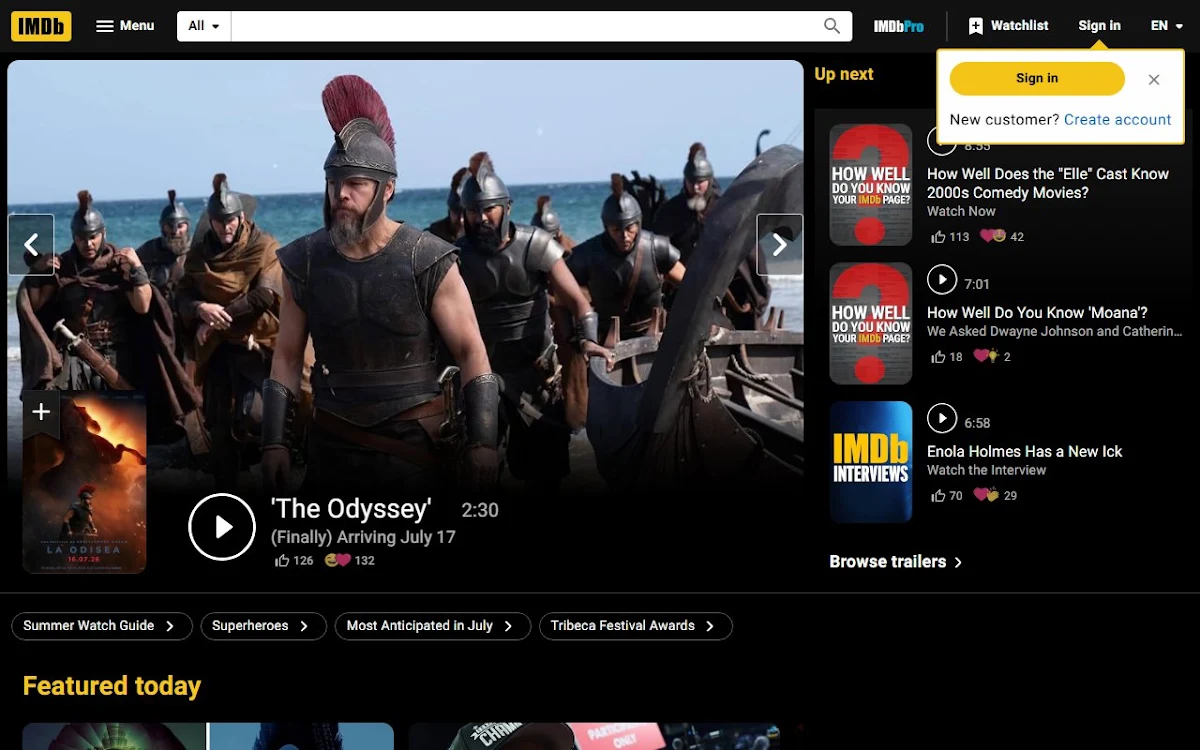Click Sign in in the header
This screenshot has width=1200, height=750.
click(1099, 26)
